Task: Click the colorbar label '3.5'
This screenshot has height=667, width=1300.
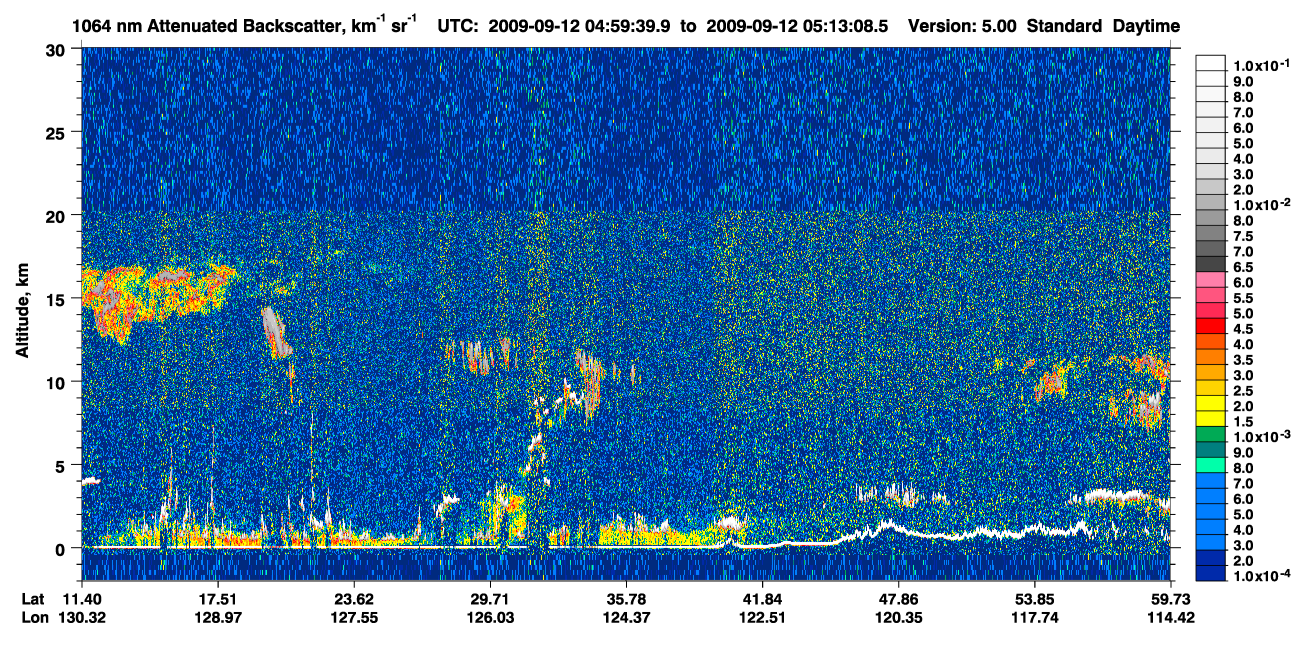Action: coord(1243,360)
